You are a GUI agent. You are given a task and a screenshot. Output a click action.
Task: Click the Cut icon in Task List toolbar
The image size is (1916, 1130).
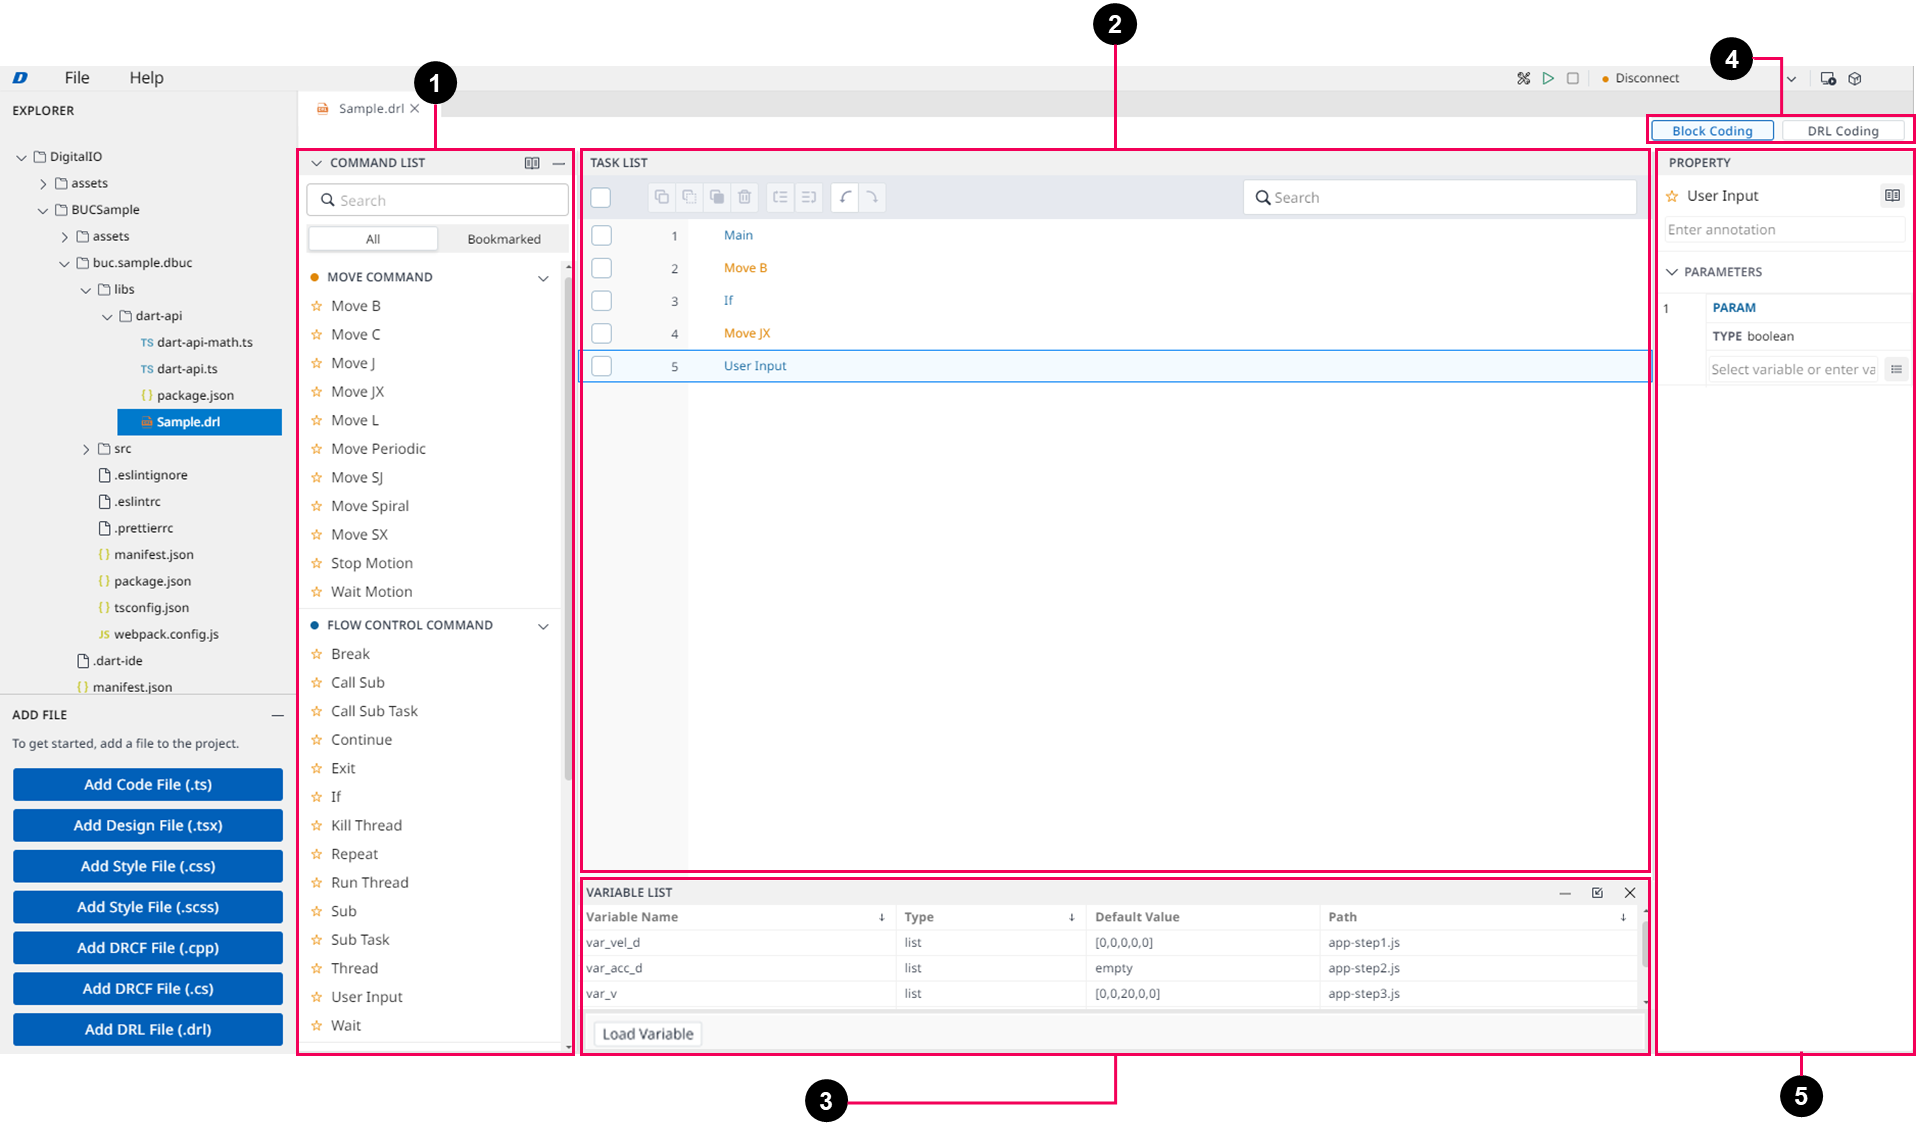point(689,197)
